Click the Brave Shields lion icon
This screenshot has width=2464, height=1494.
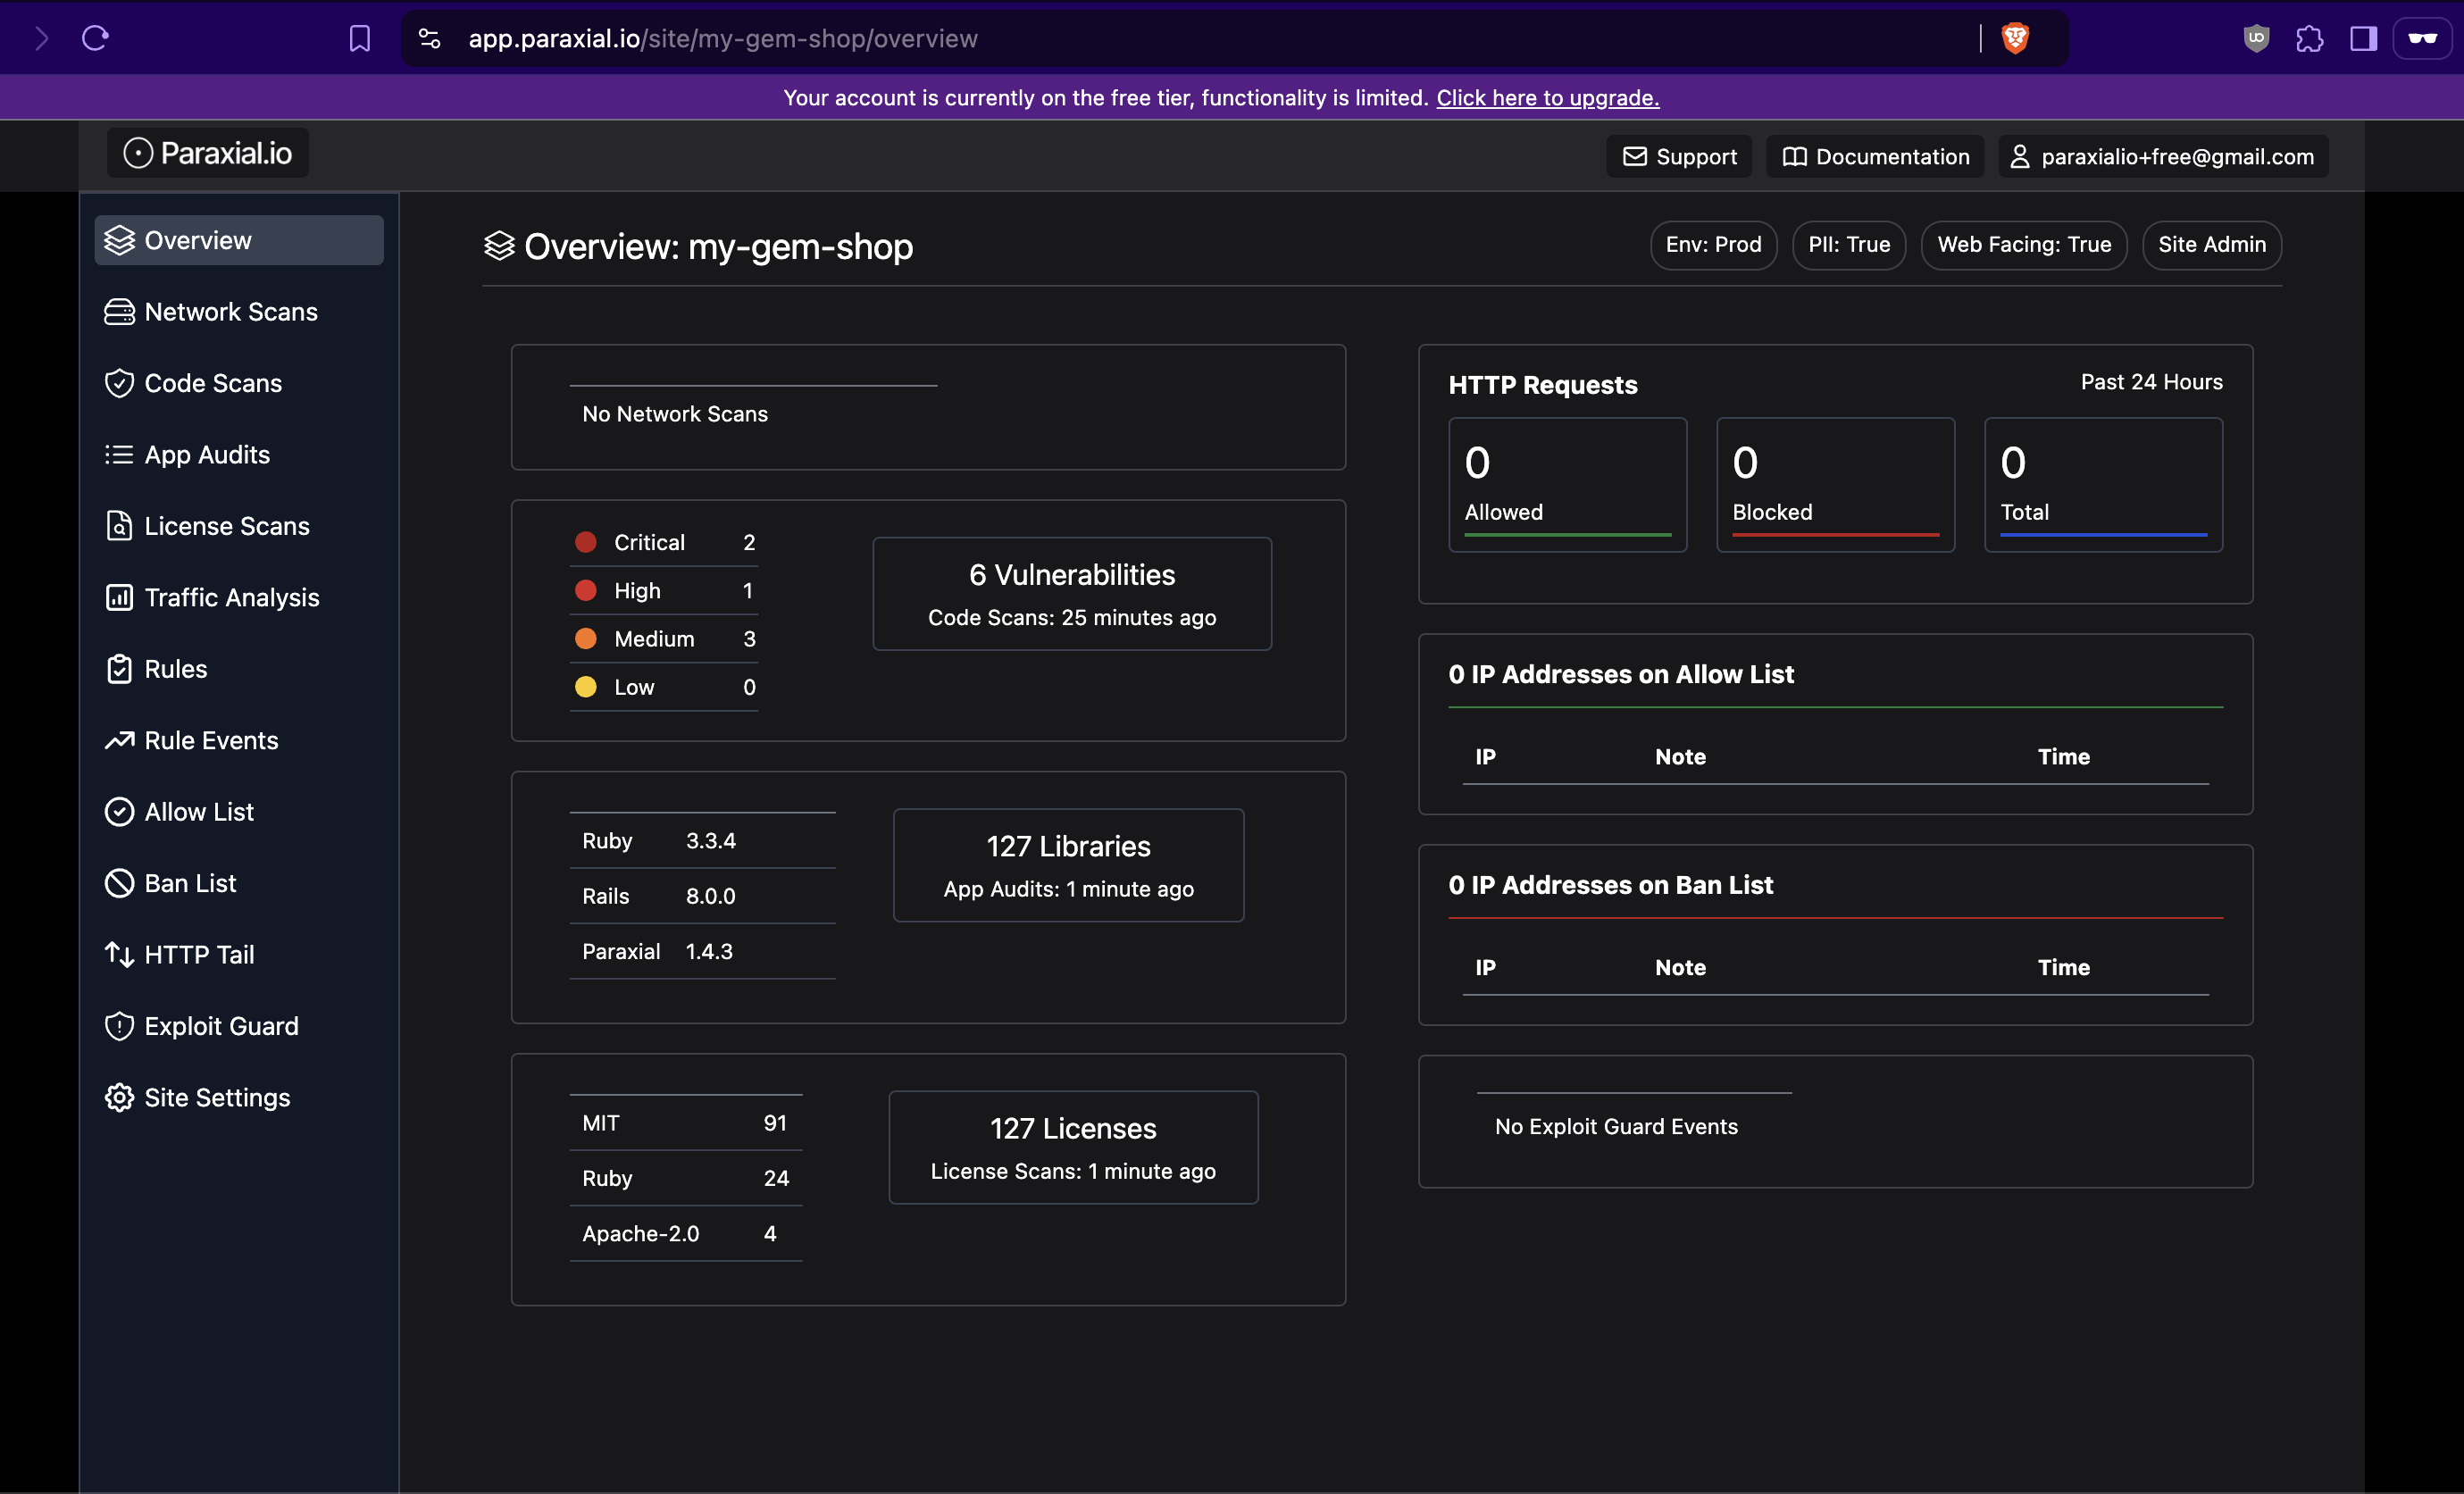click(2015, 39)
